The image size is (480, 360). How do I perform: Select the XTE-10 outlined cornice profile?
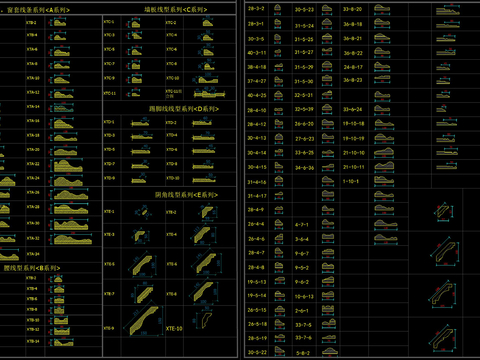tap(204, 320)
